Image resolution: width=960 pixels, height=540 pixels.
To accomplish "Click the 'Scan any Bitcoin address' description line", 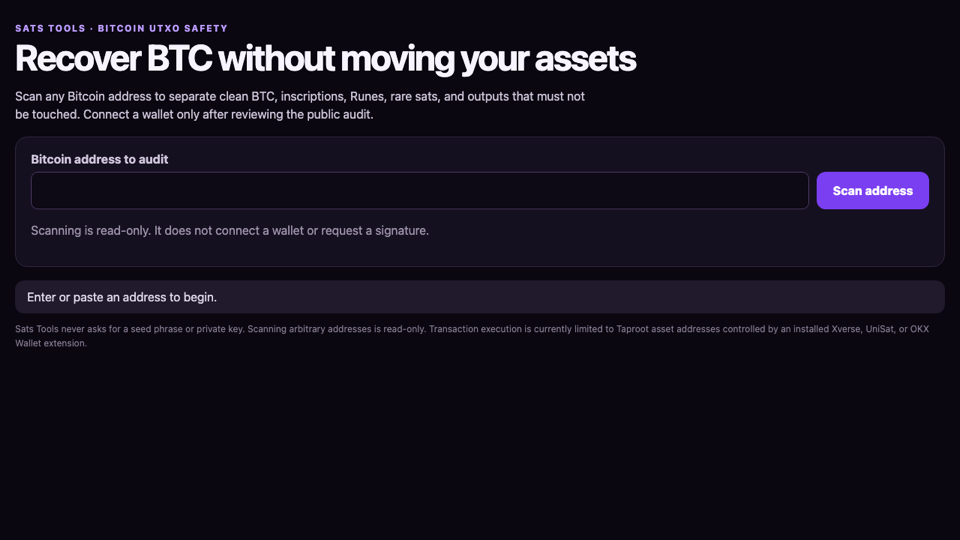I will (300, 97).
